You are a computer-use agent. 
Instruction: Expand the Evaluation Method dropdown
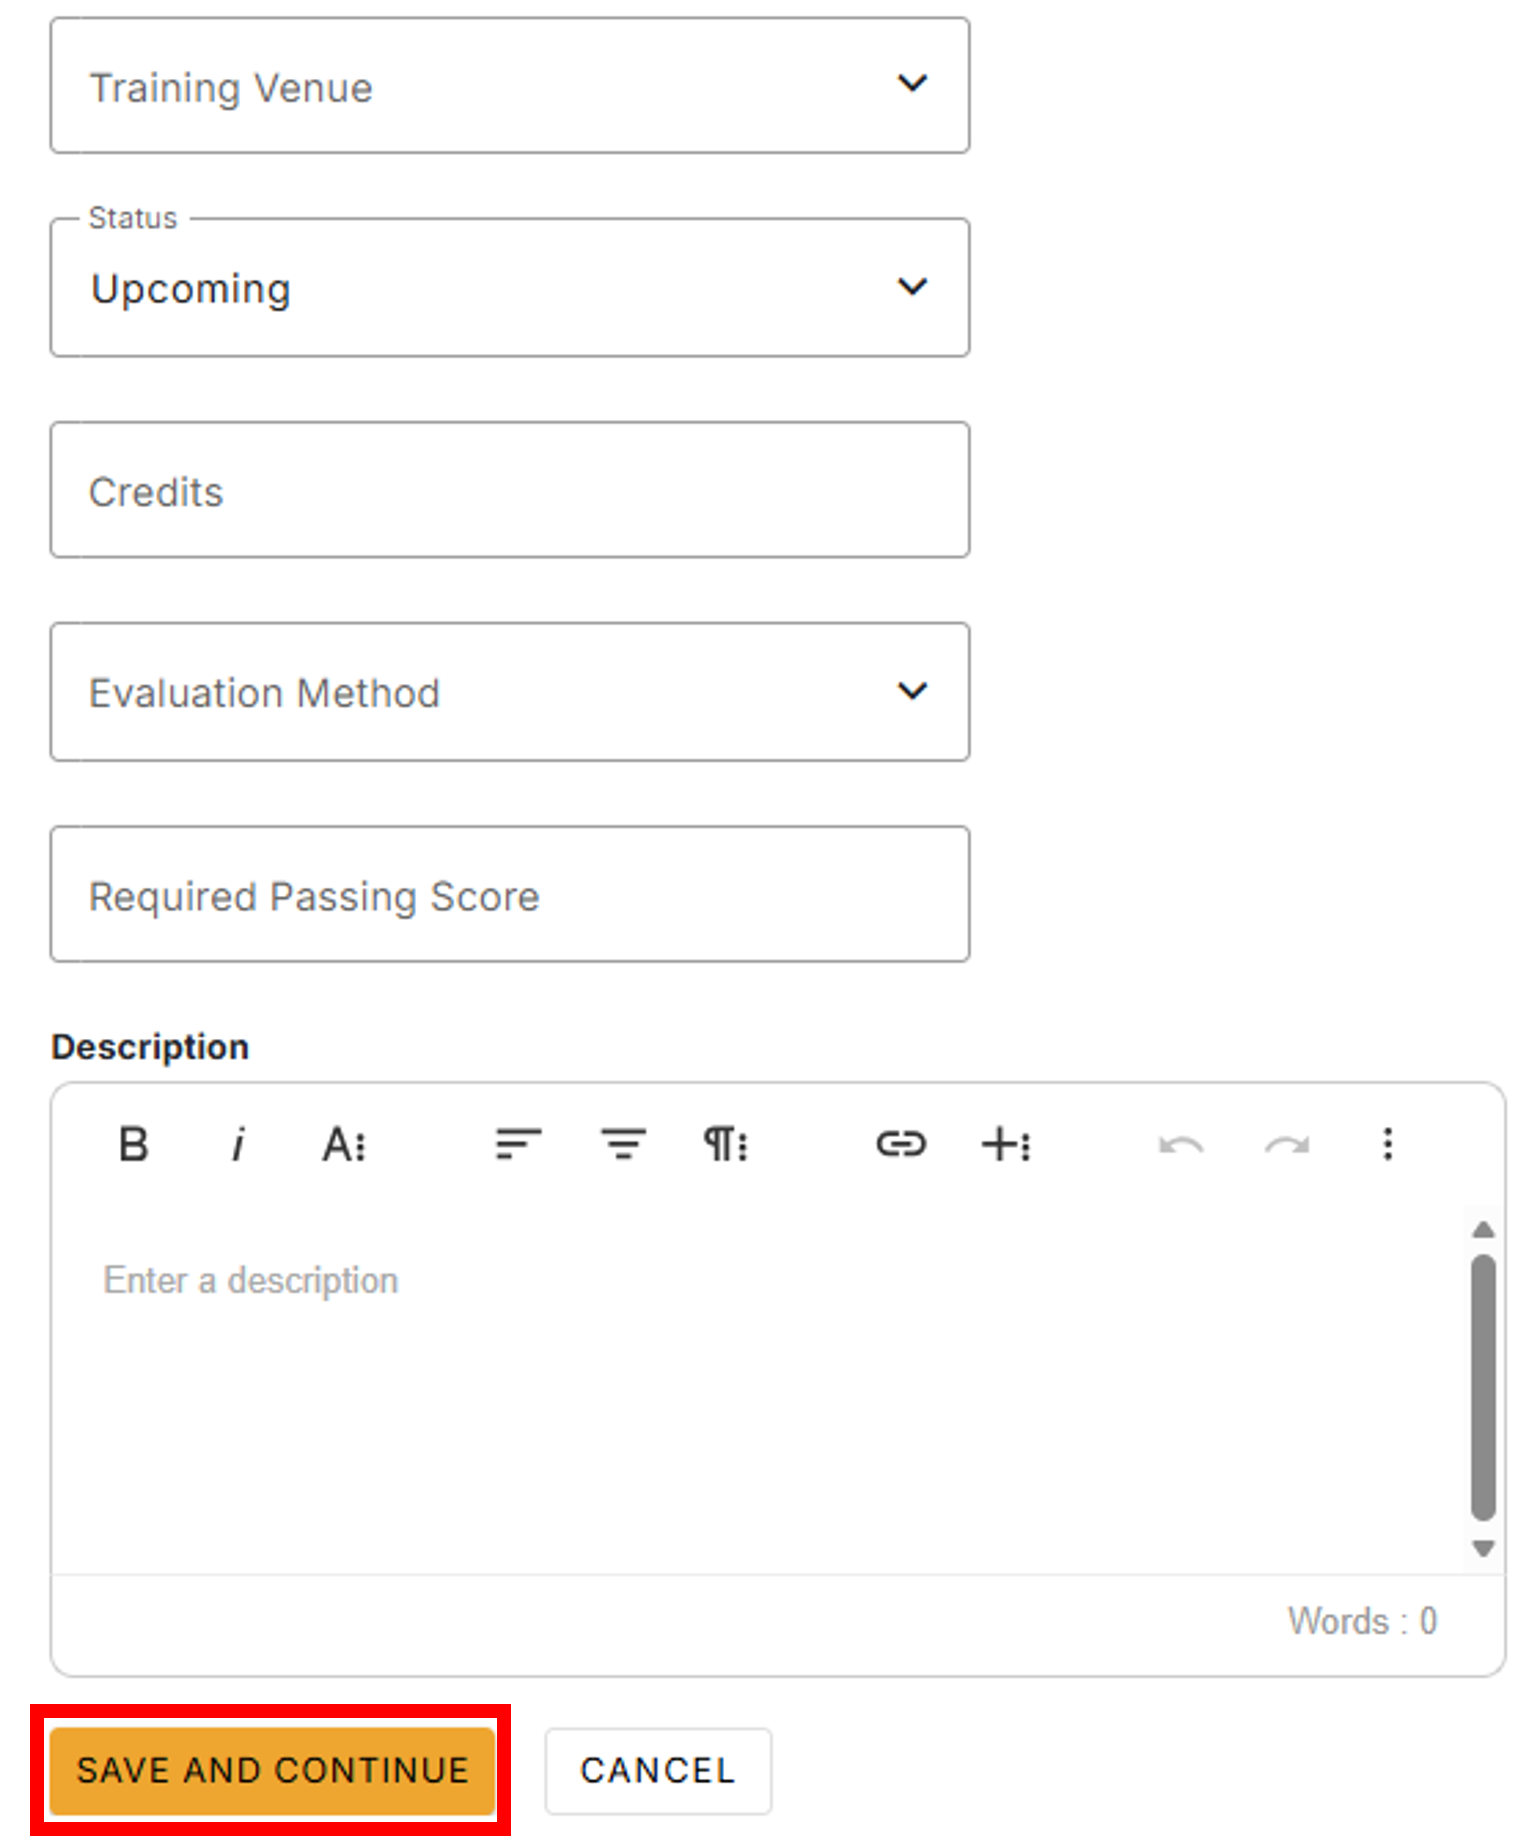(x=510, y=692)
